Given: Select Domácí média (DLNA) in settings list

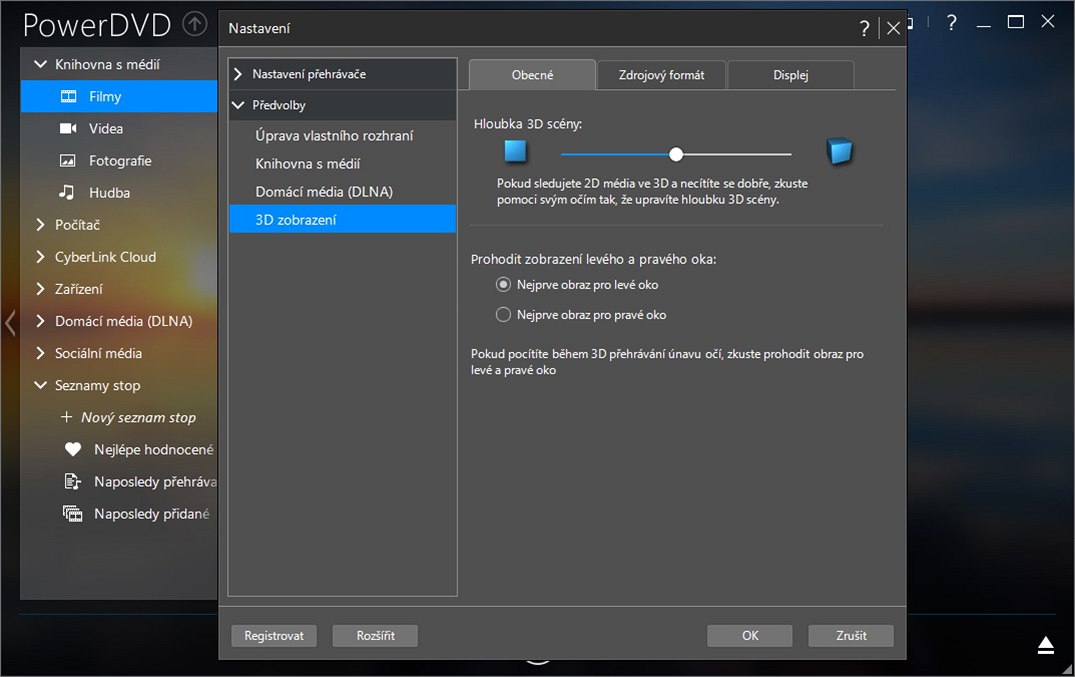Looking at the screenshot, I should (324, 192).
